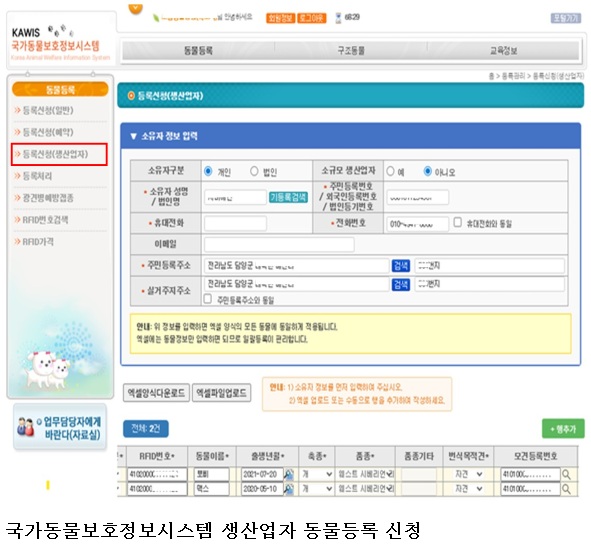The height and width of the screenshot is (555, 591).
Task: Select 아니오 for 소규모 생산업자
Action: click(427, 171)
